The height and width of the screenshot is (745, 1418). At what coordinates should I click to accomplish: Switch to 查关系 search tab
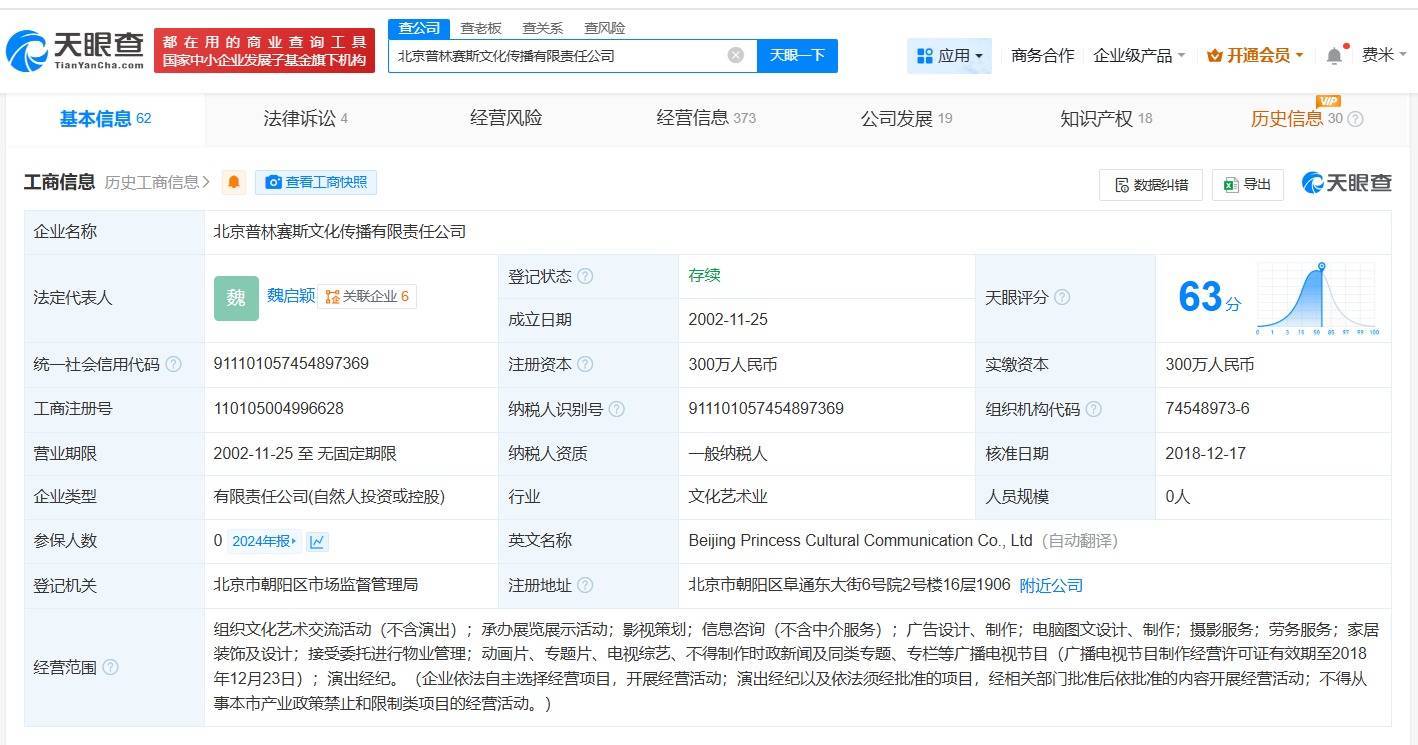point(543,28)
